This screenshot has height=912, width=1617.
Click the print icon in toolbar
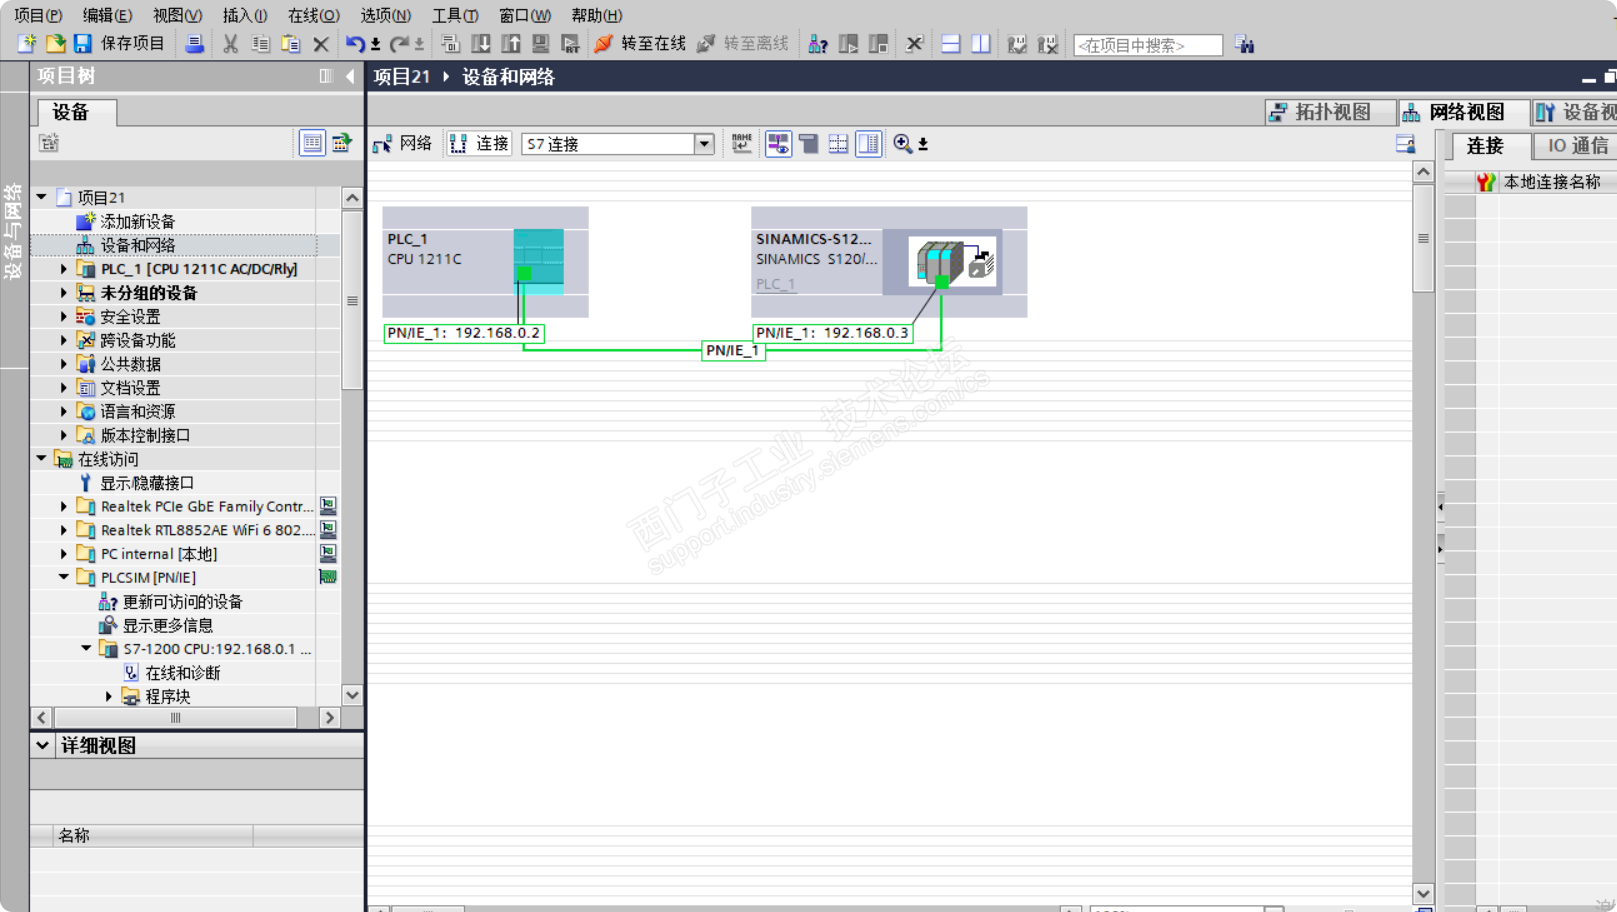[x=195, y=44]
